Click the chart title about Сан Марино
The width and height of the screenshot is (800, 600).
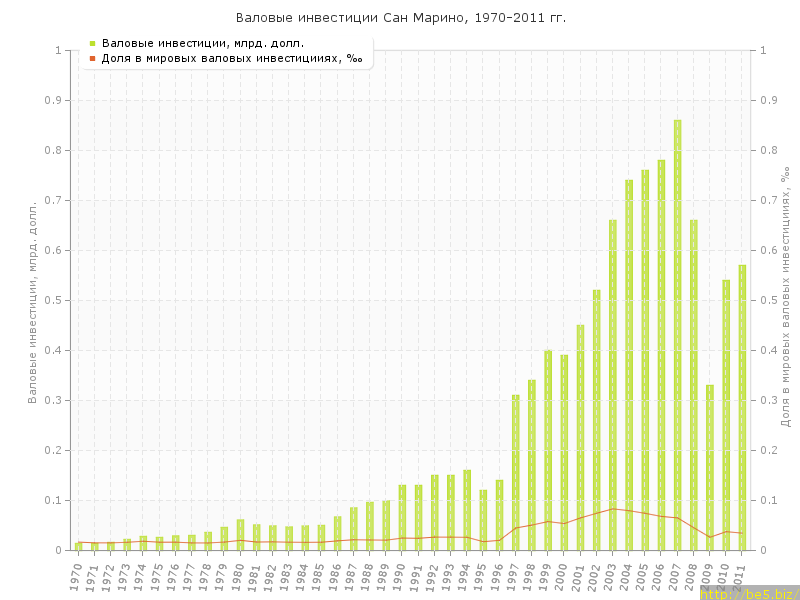point(400,18)
